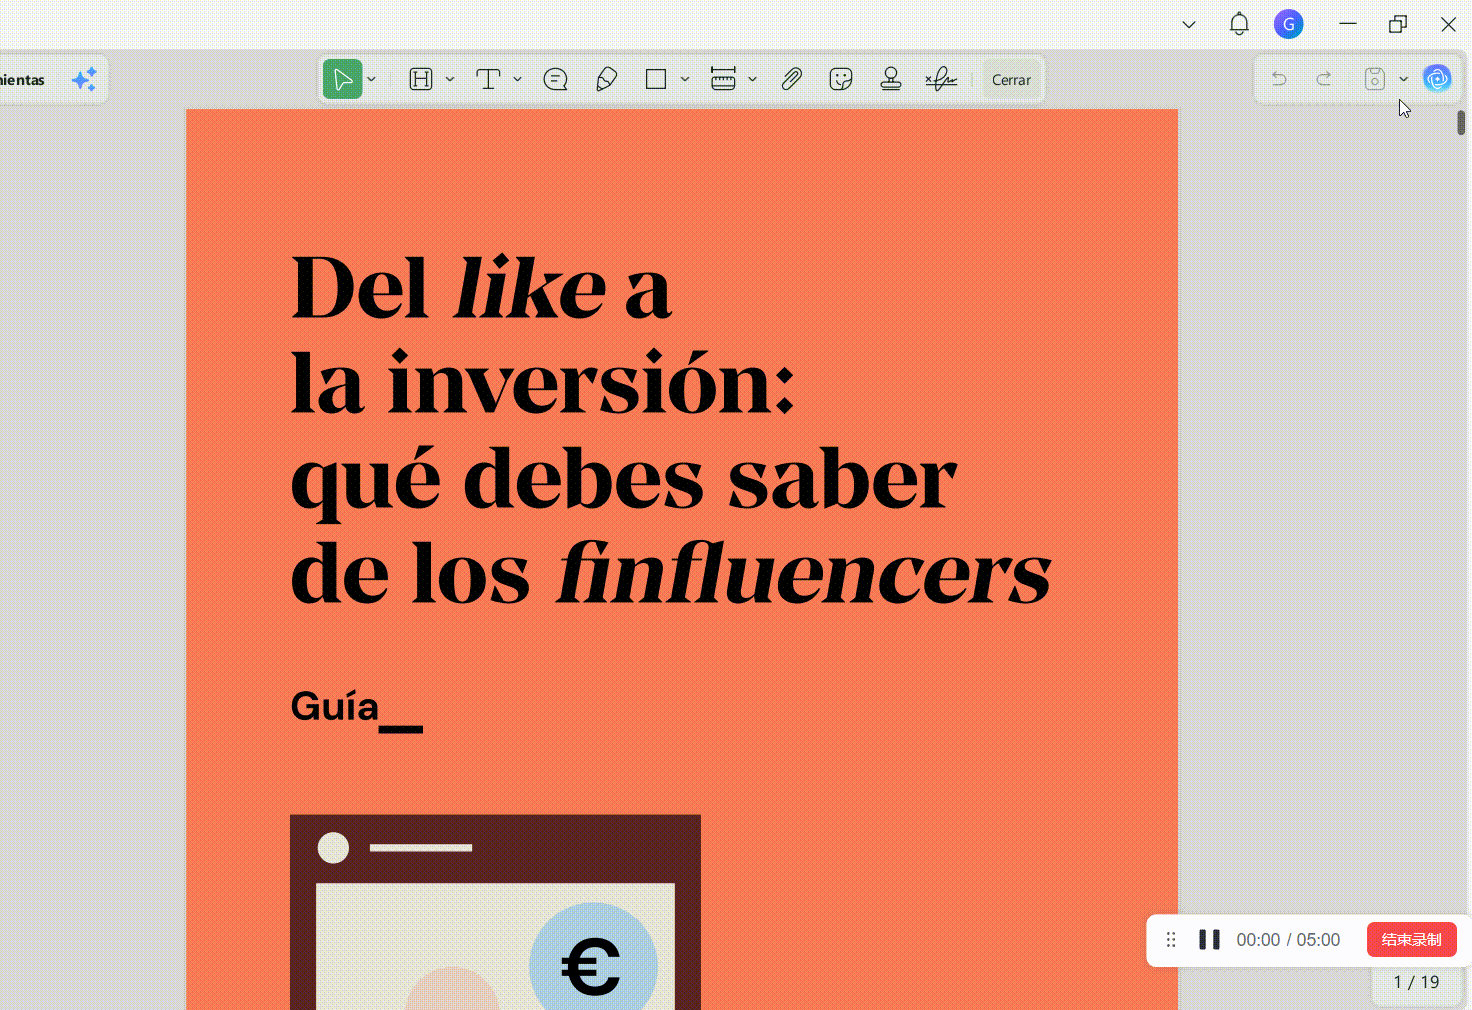Image resolution: width=1472 pixels, height=1010 pixels.
Task: Expand the highlight tool dropdown arrow
Action: click(450, 79)
